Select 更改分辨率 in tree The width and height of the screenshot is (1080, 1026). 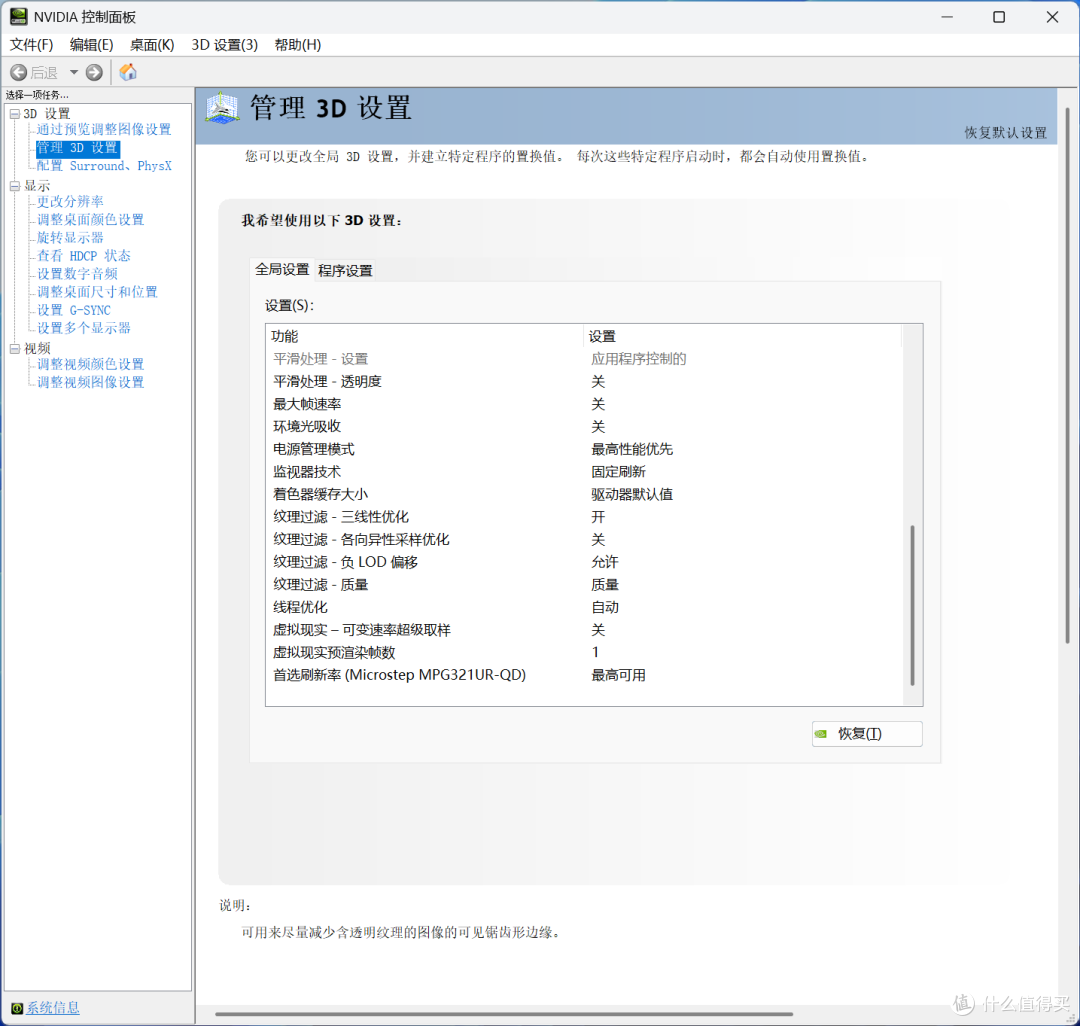pyautogui.click(x=70, y=202)
